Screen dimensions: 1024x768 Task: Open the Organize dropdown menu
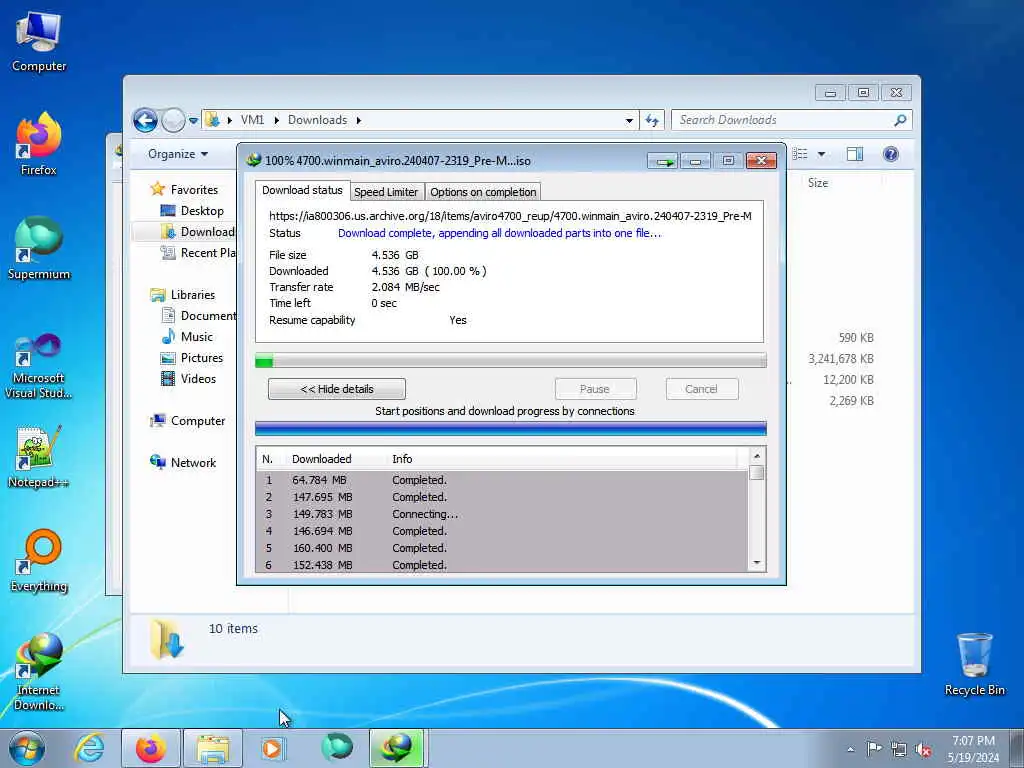tap(178, 154)
